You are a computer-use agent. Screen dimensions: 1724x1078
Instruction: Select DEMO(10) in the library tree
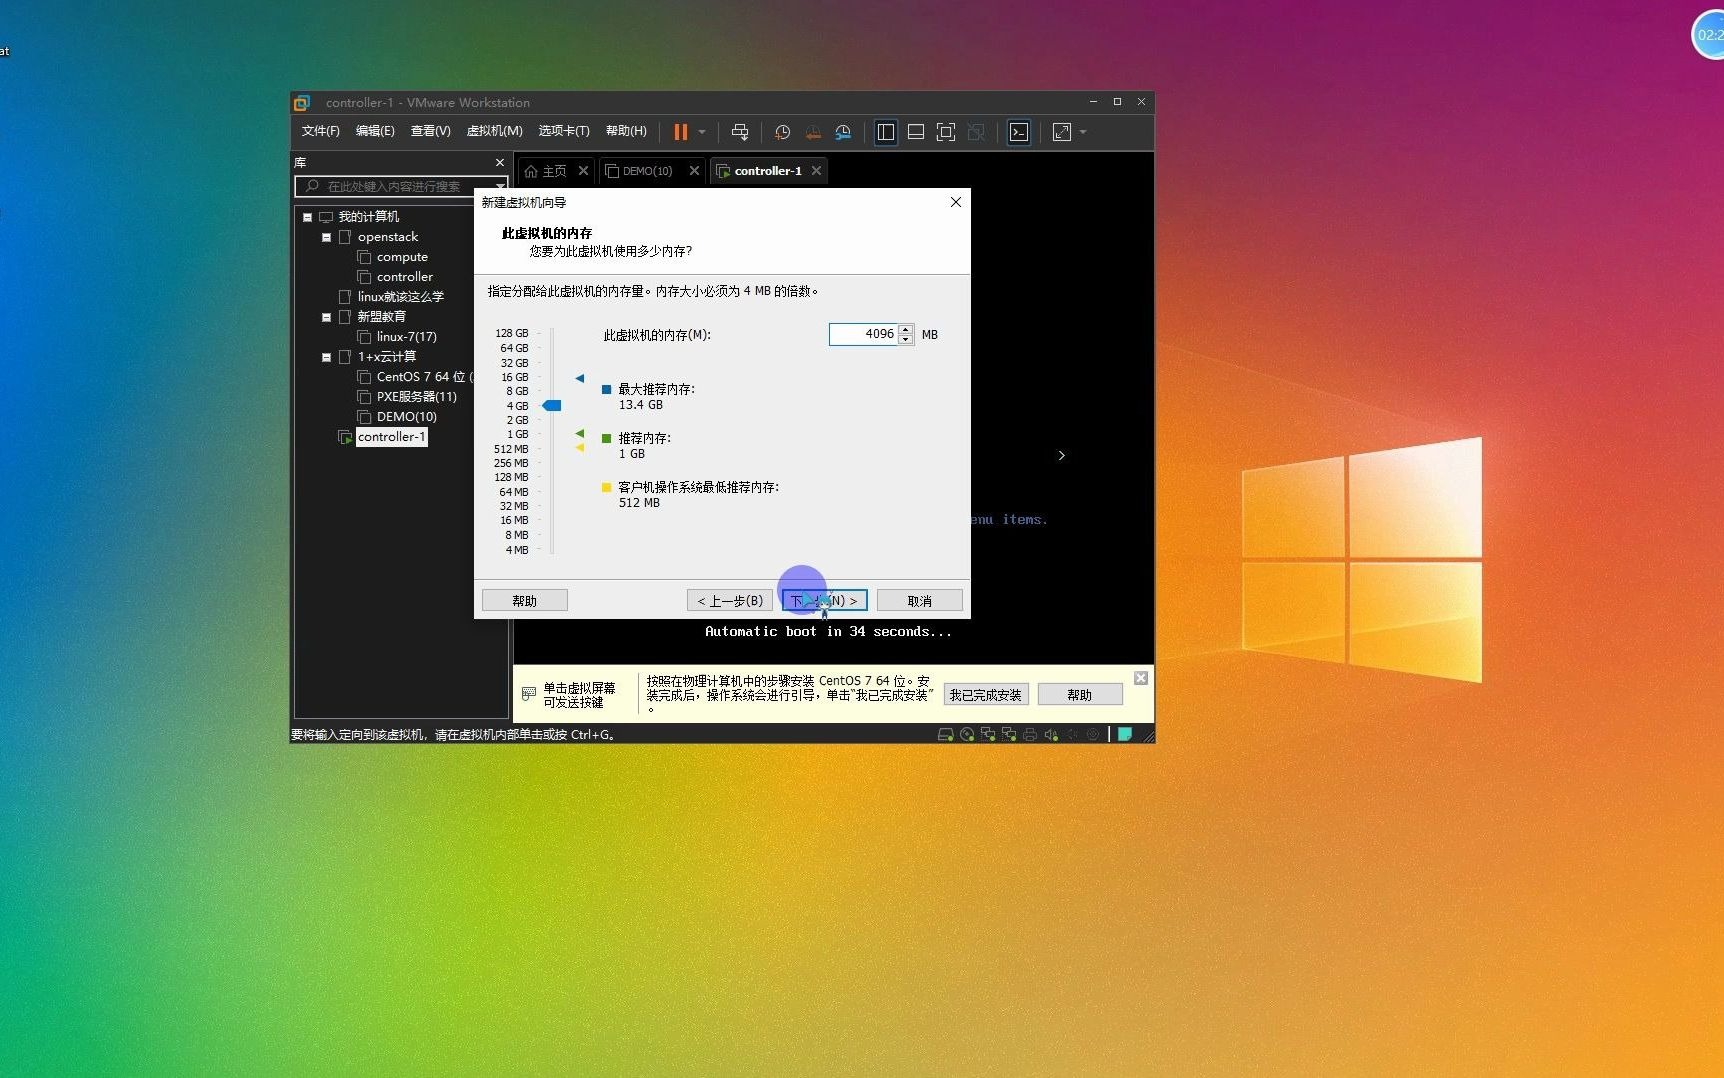pyautogui.click(x=406, y=417)
